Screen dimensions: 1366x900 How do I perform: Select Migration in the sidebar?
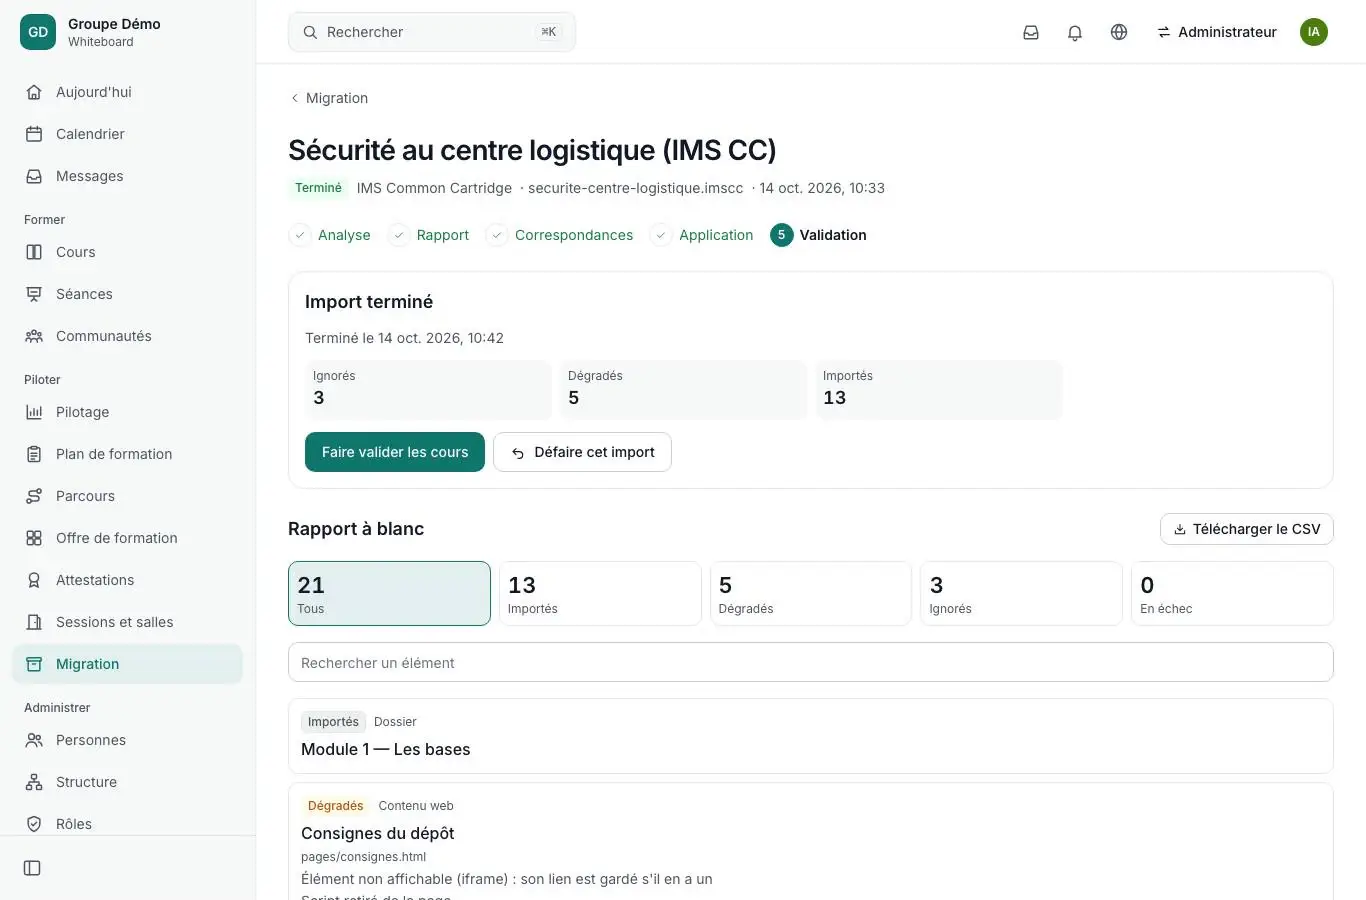pos(127,664)
